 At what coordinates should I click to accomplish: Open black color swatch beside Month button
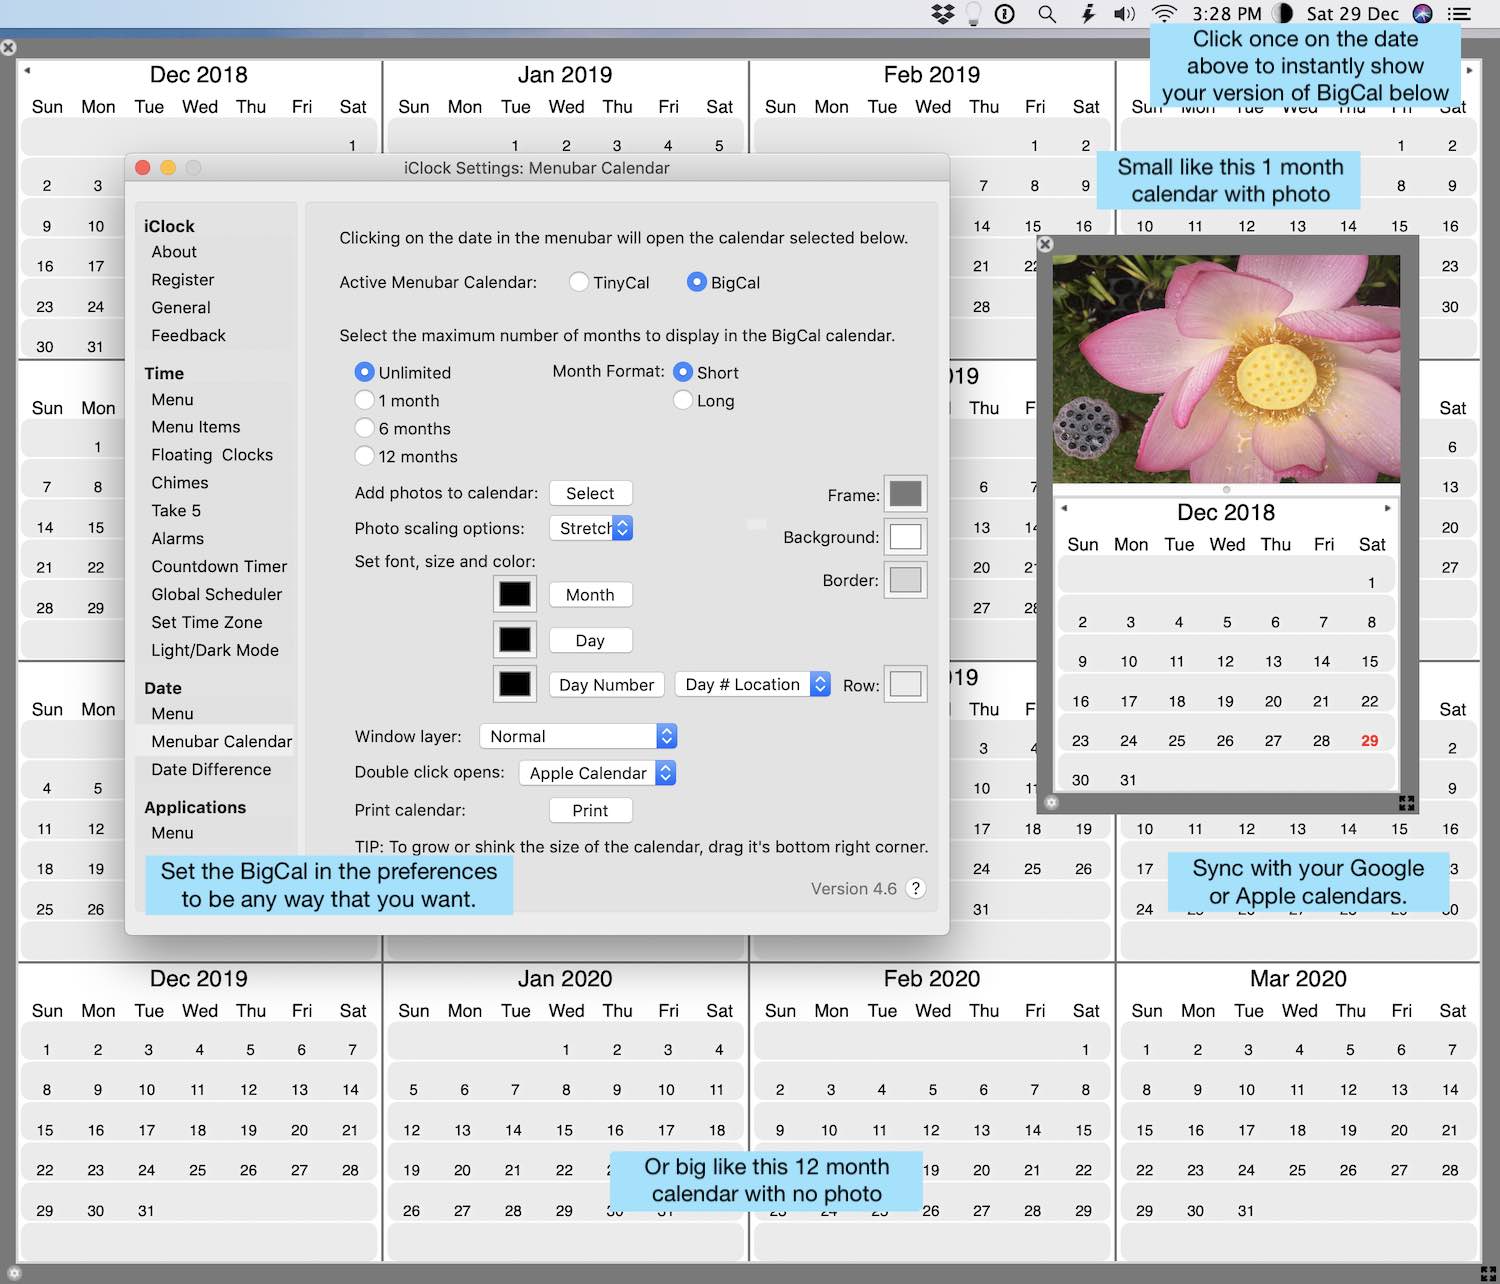coord(515,594)
